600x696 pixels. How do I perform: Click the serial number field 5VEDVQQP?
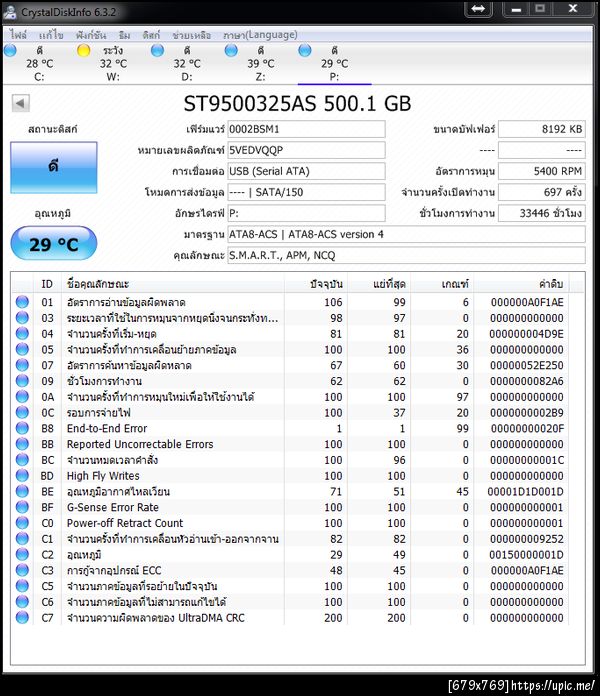tap(306, 150)
